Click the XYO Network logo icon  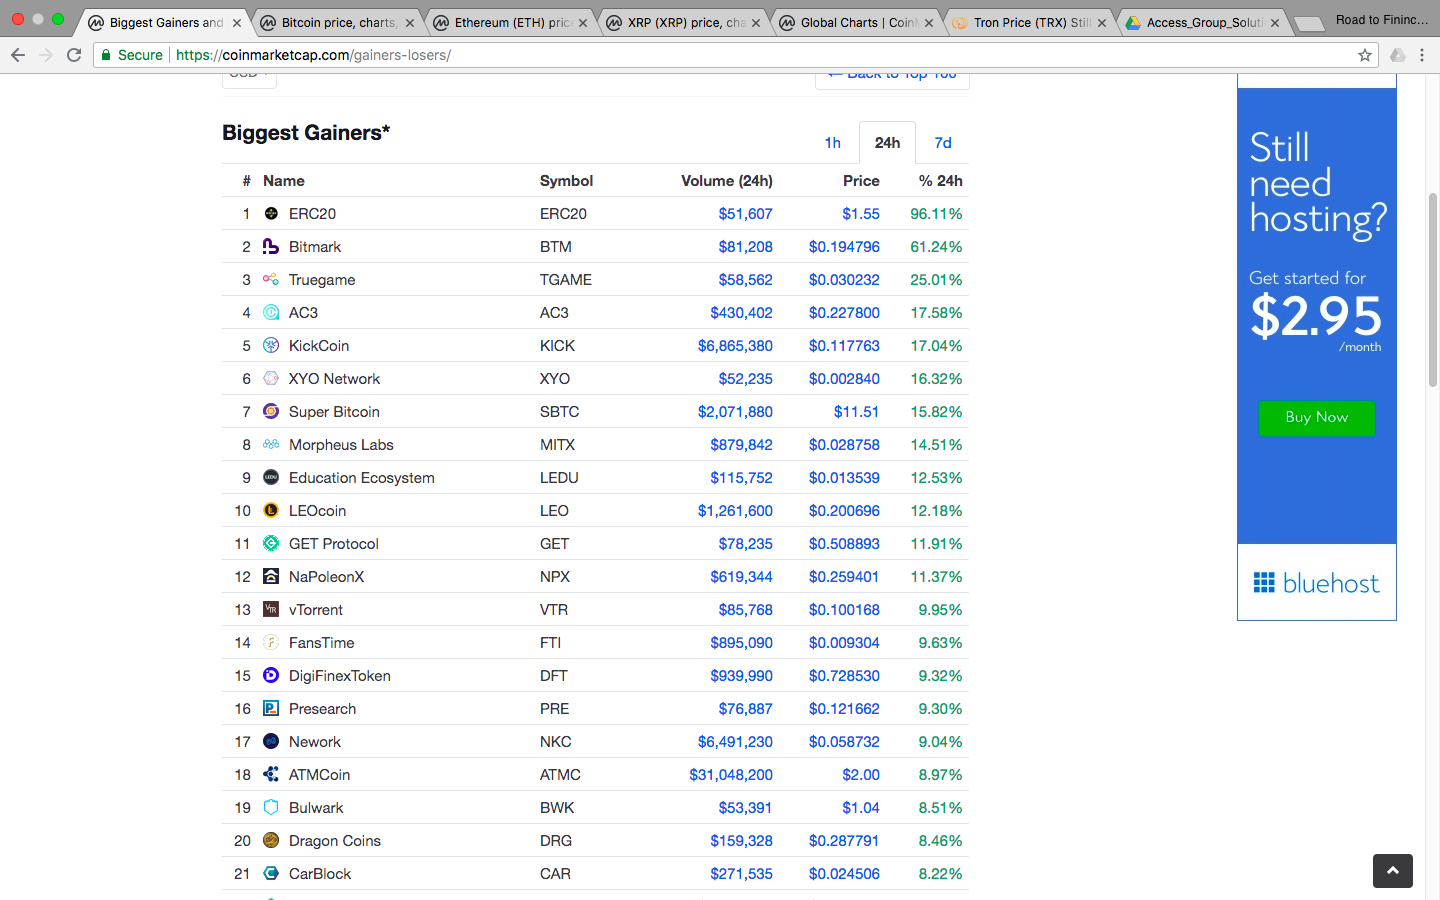271,378
